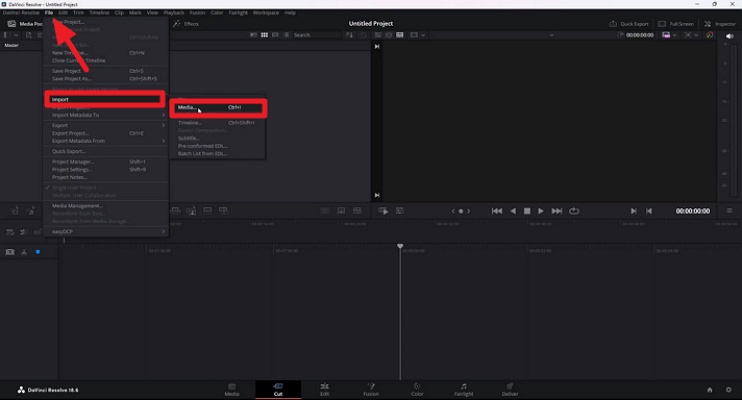This screenshot has width=742, height=400.
Task: Open the viewer resolution dropdown arrow
Action: click(x=675, y=35)
